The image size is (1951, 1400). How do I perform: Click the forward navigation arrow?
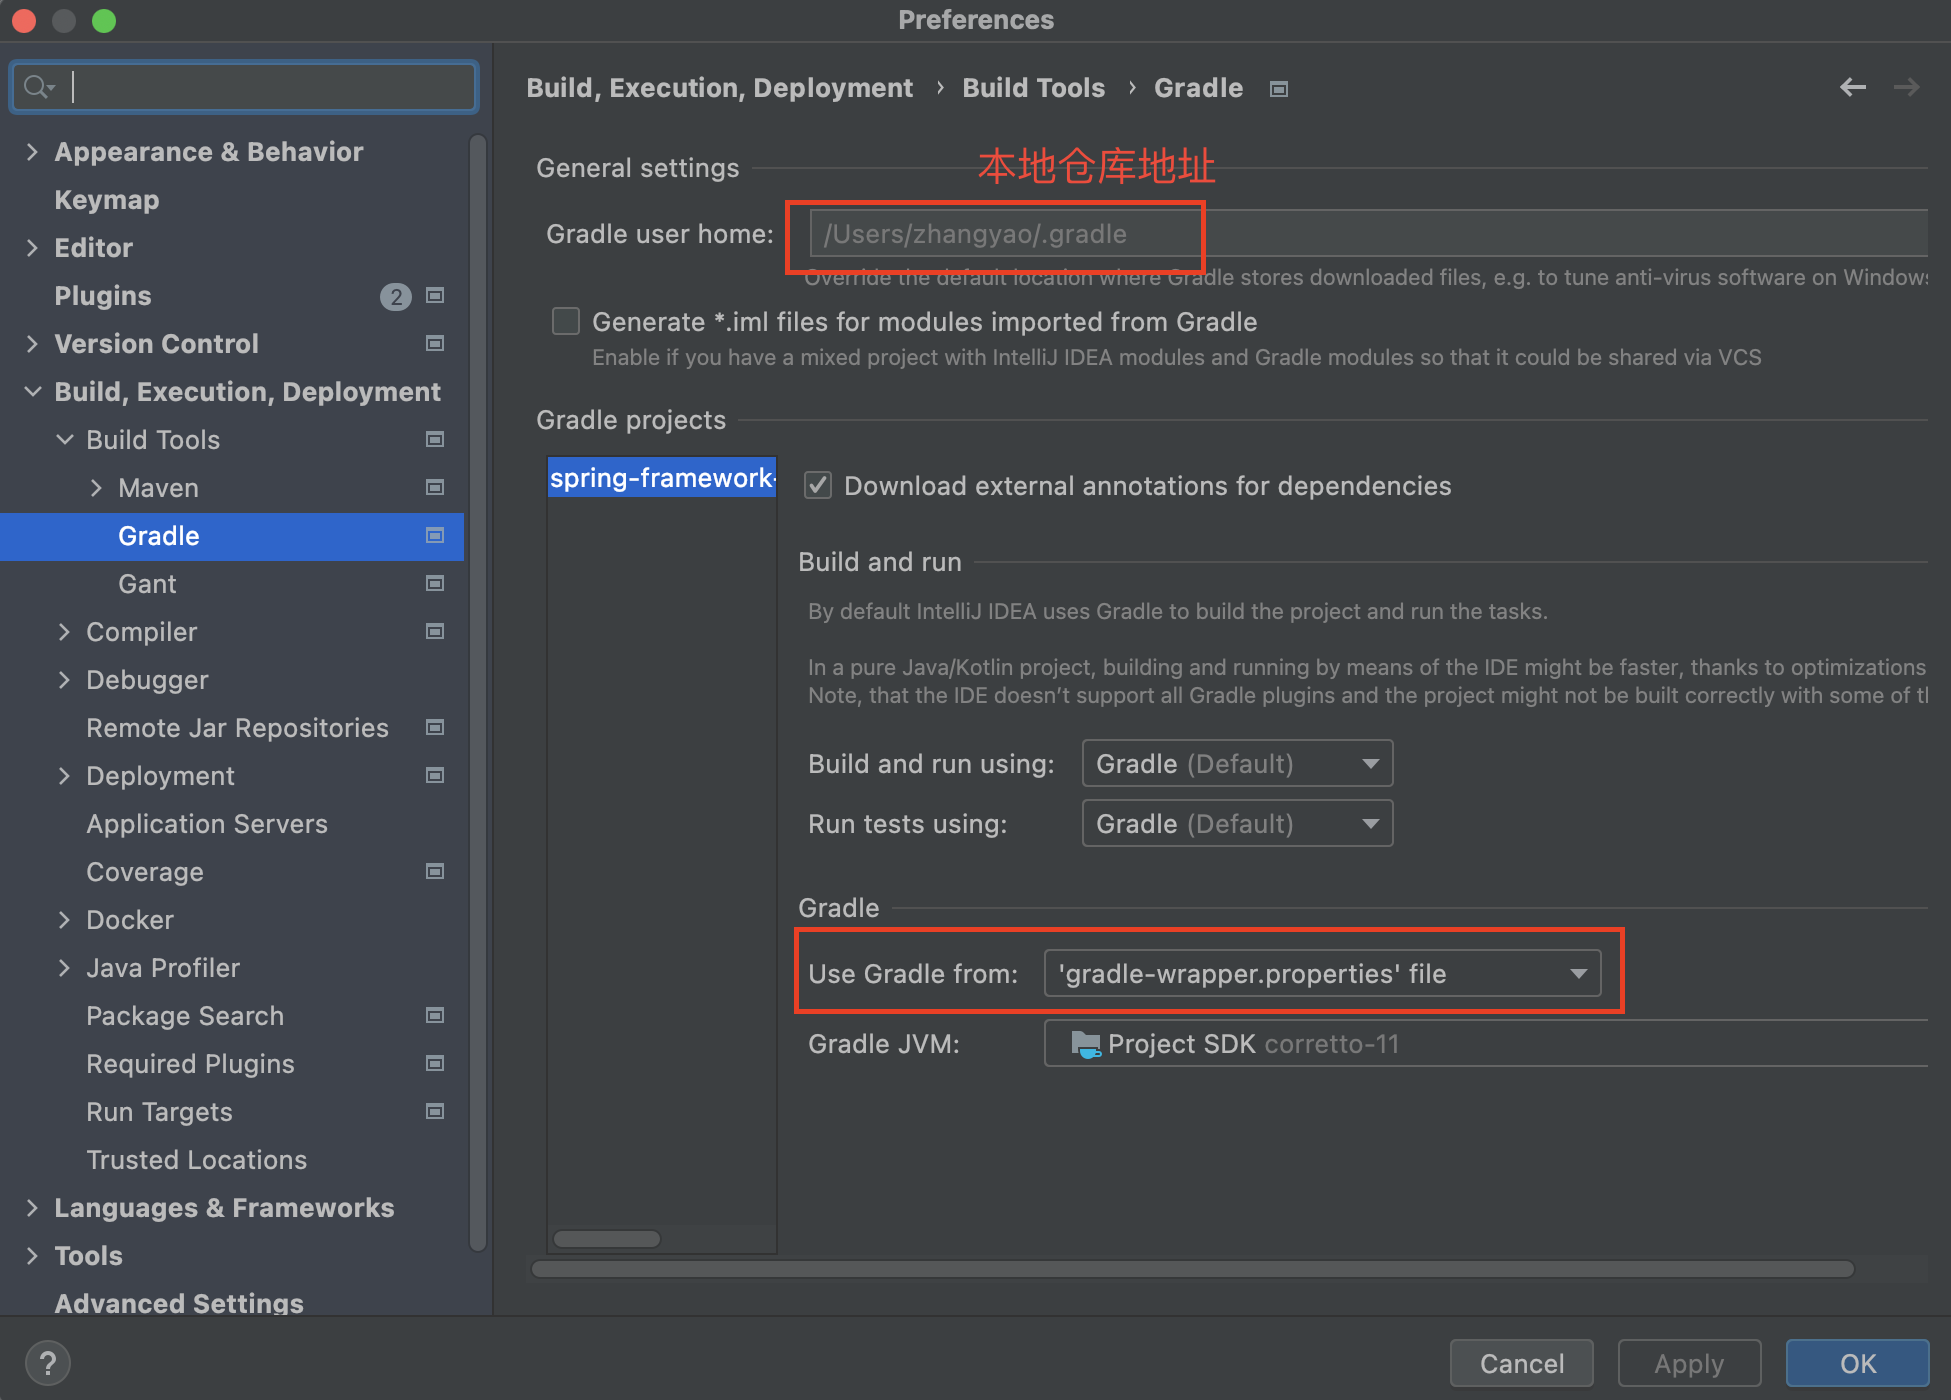(1906, 88)
